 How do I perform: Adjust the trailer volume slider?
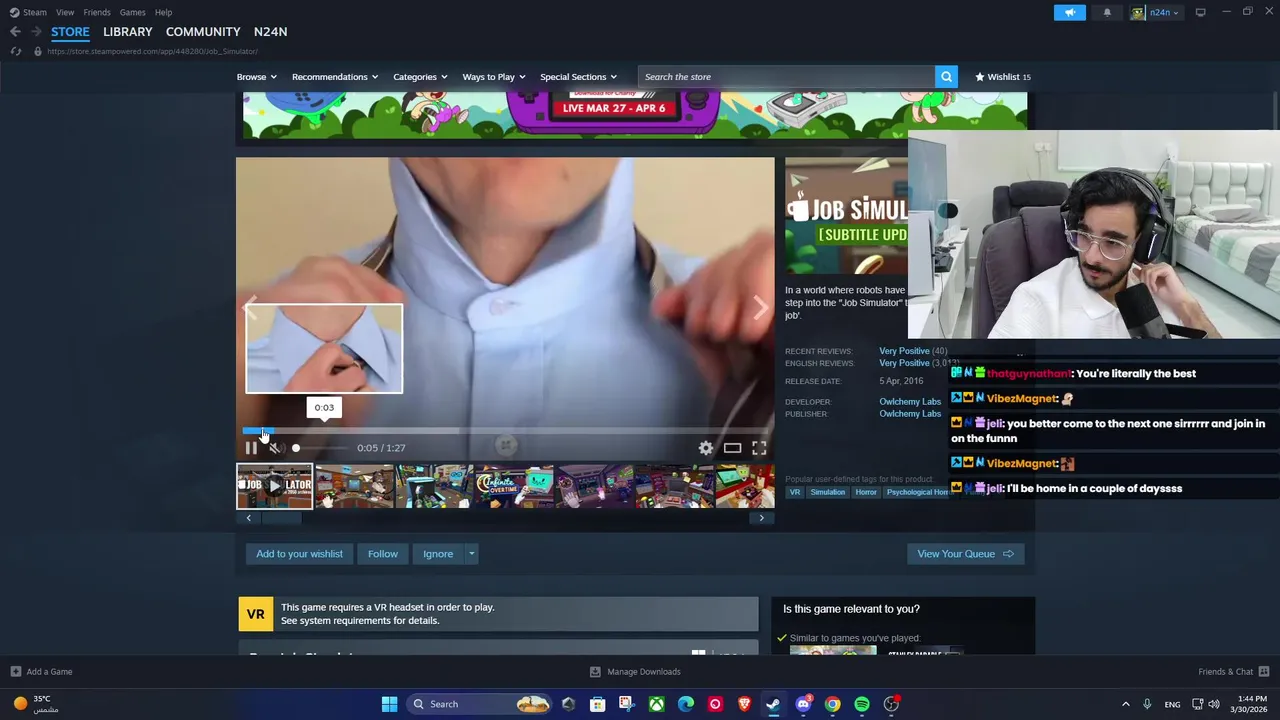tap(320, 448)
